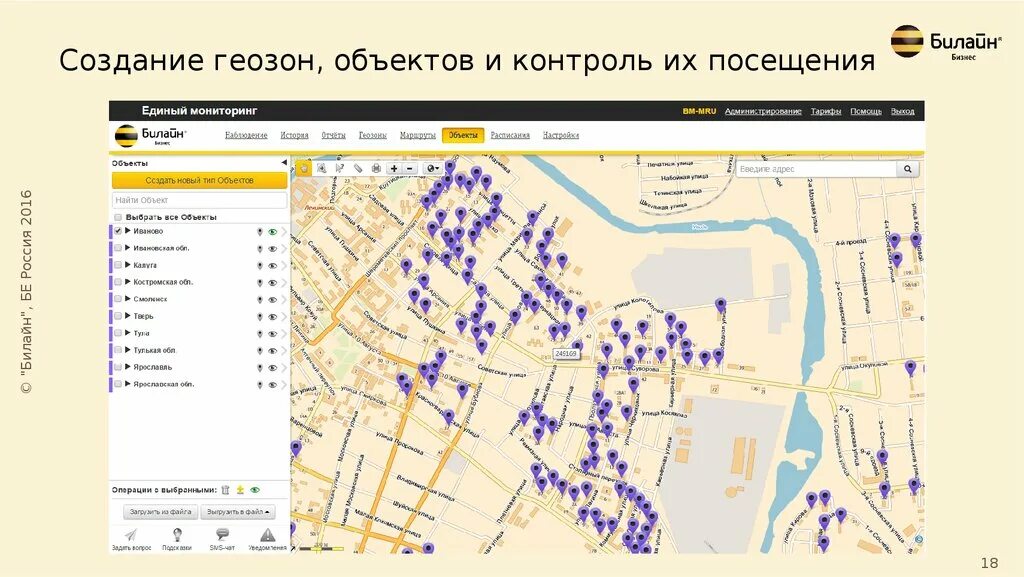Toggle the eye icon for Тверь
Viewport: 1024px width, 577px height.
[272, 317]
